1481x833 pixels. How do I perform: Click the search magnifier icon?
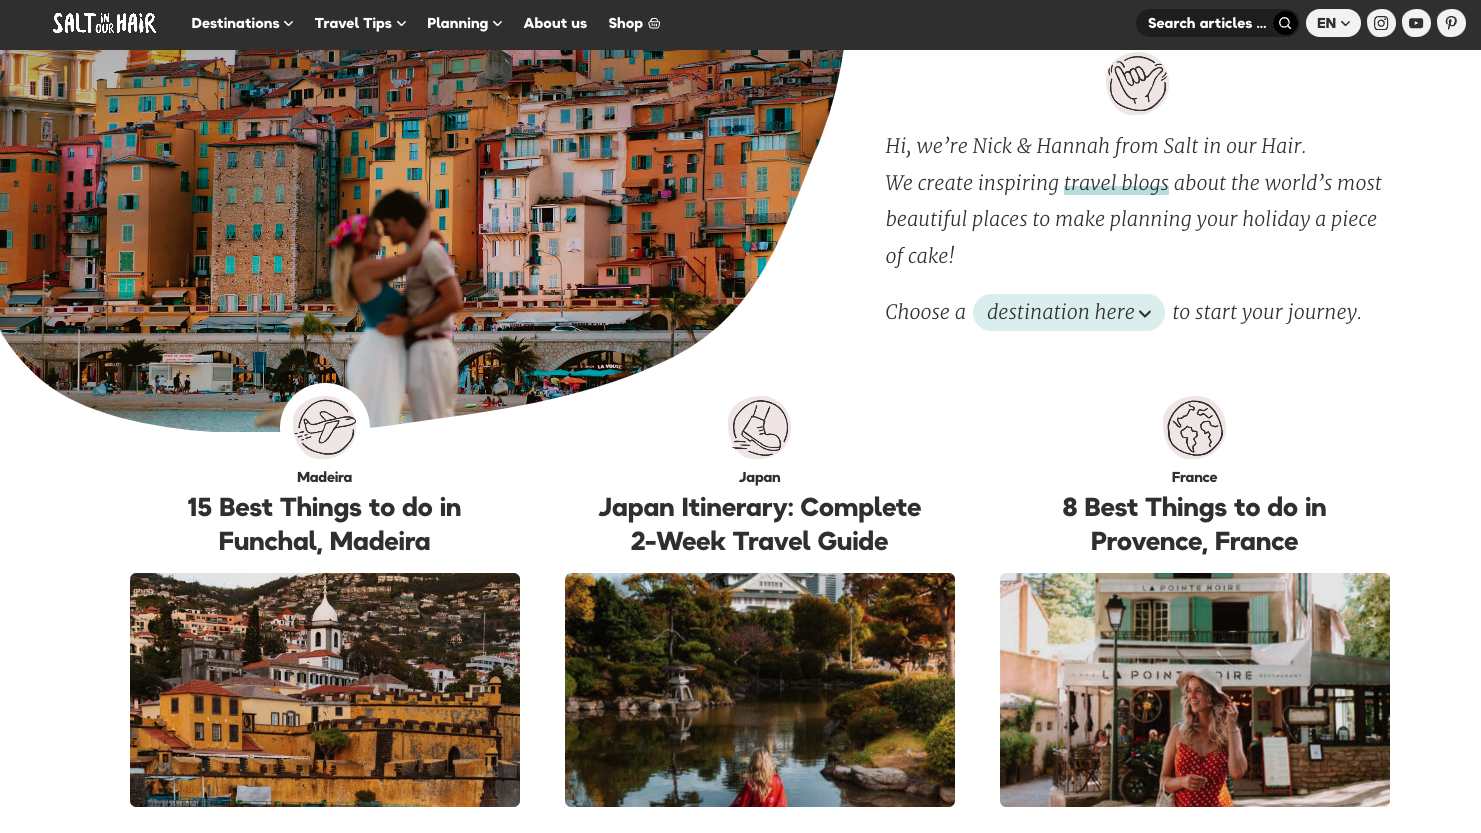coord(1285,23)
